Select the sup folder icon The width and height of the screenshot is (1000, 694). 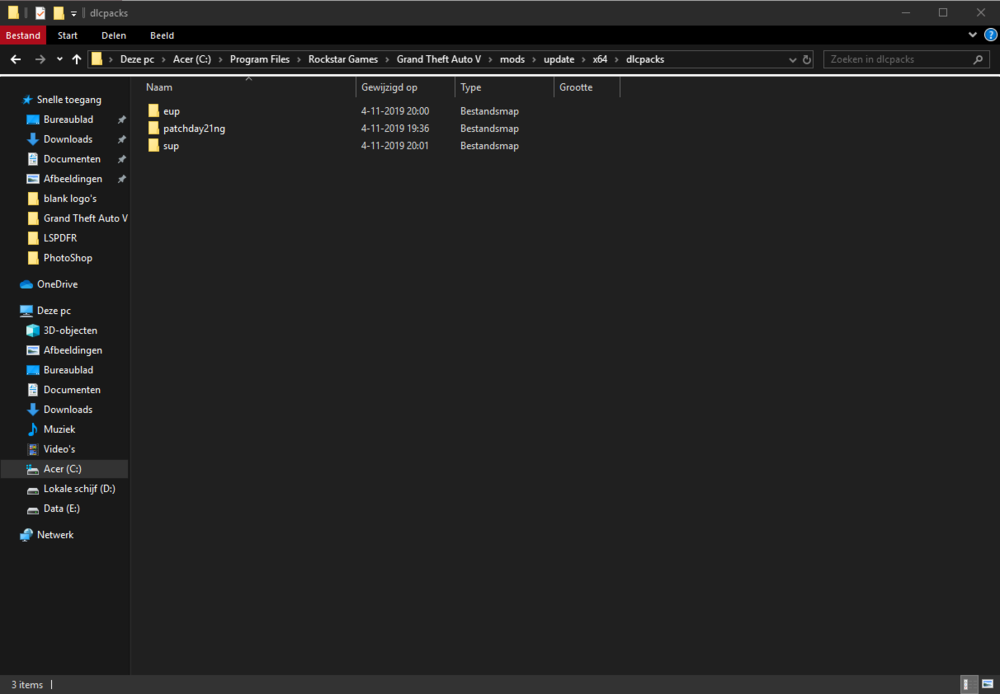point(154,145)
